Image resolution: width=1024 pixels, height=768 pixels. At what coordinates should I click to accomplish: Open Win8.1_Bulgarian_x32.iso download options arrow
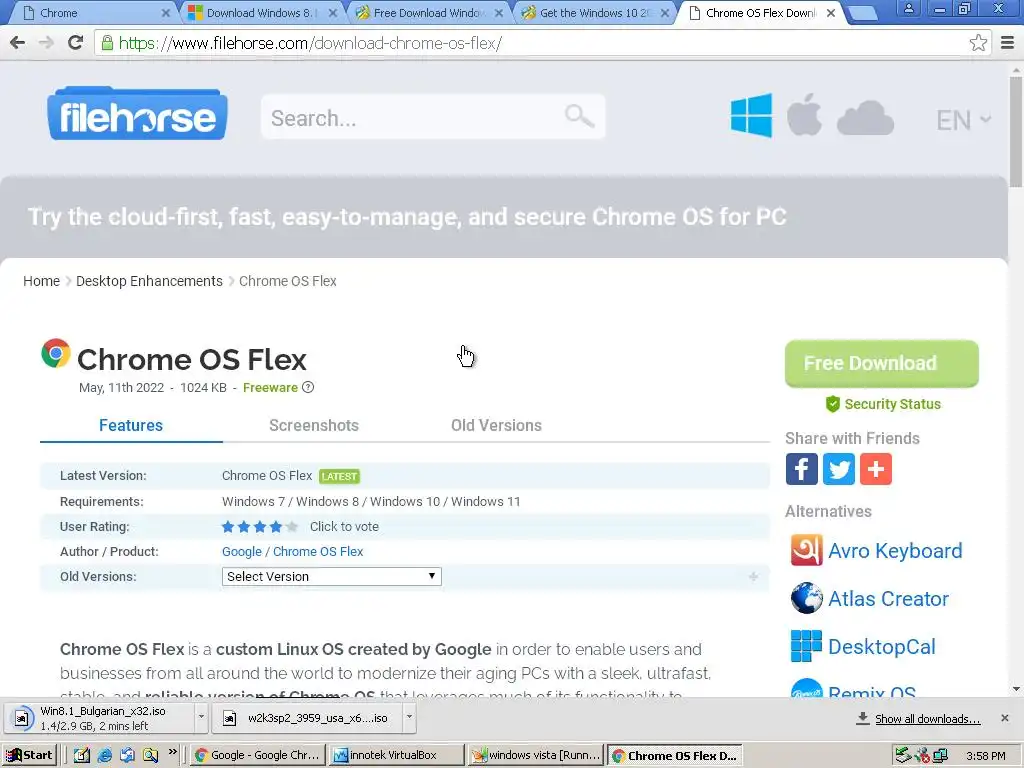click(x=201, y=717)
